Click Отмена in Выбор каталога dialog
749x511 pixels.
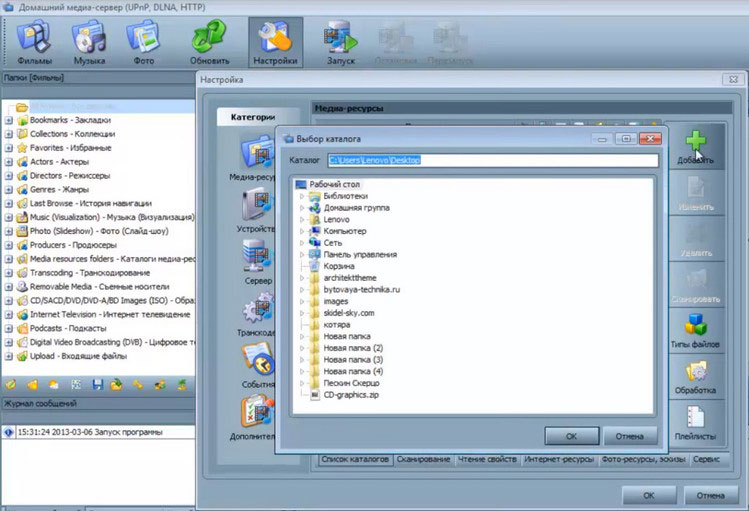pyautogui.click(x=630, y=436)
